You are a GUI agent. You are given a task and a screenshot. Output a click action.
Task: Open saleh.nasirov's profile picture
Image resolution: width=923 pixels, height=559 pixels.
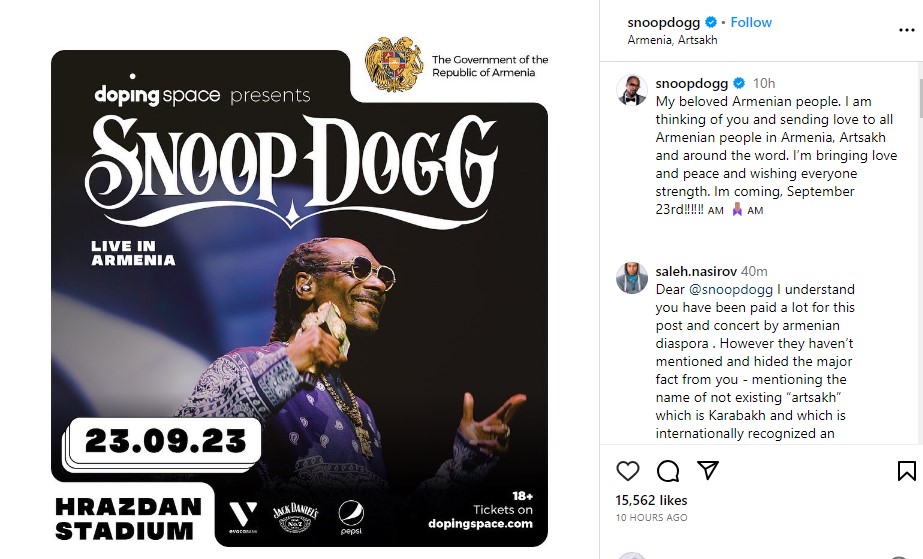click(631, 277)
